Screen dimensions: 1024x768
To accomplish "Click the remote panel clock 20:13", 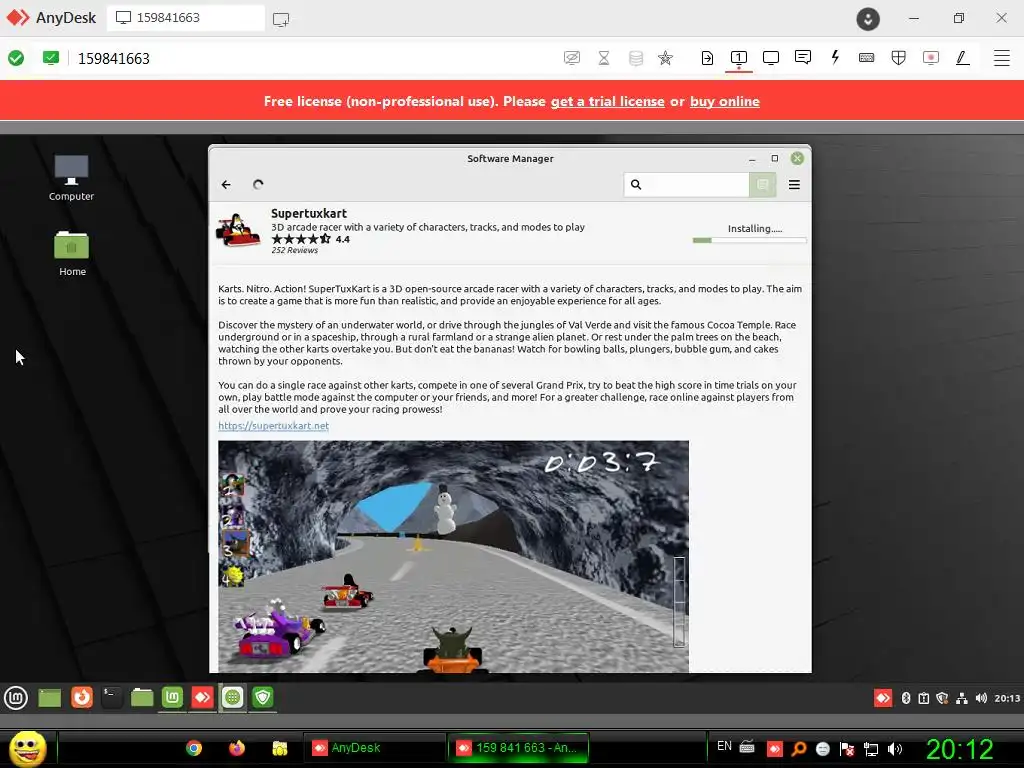I will click(1007, 698).
